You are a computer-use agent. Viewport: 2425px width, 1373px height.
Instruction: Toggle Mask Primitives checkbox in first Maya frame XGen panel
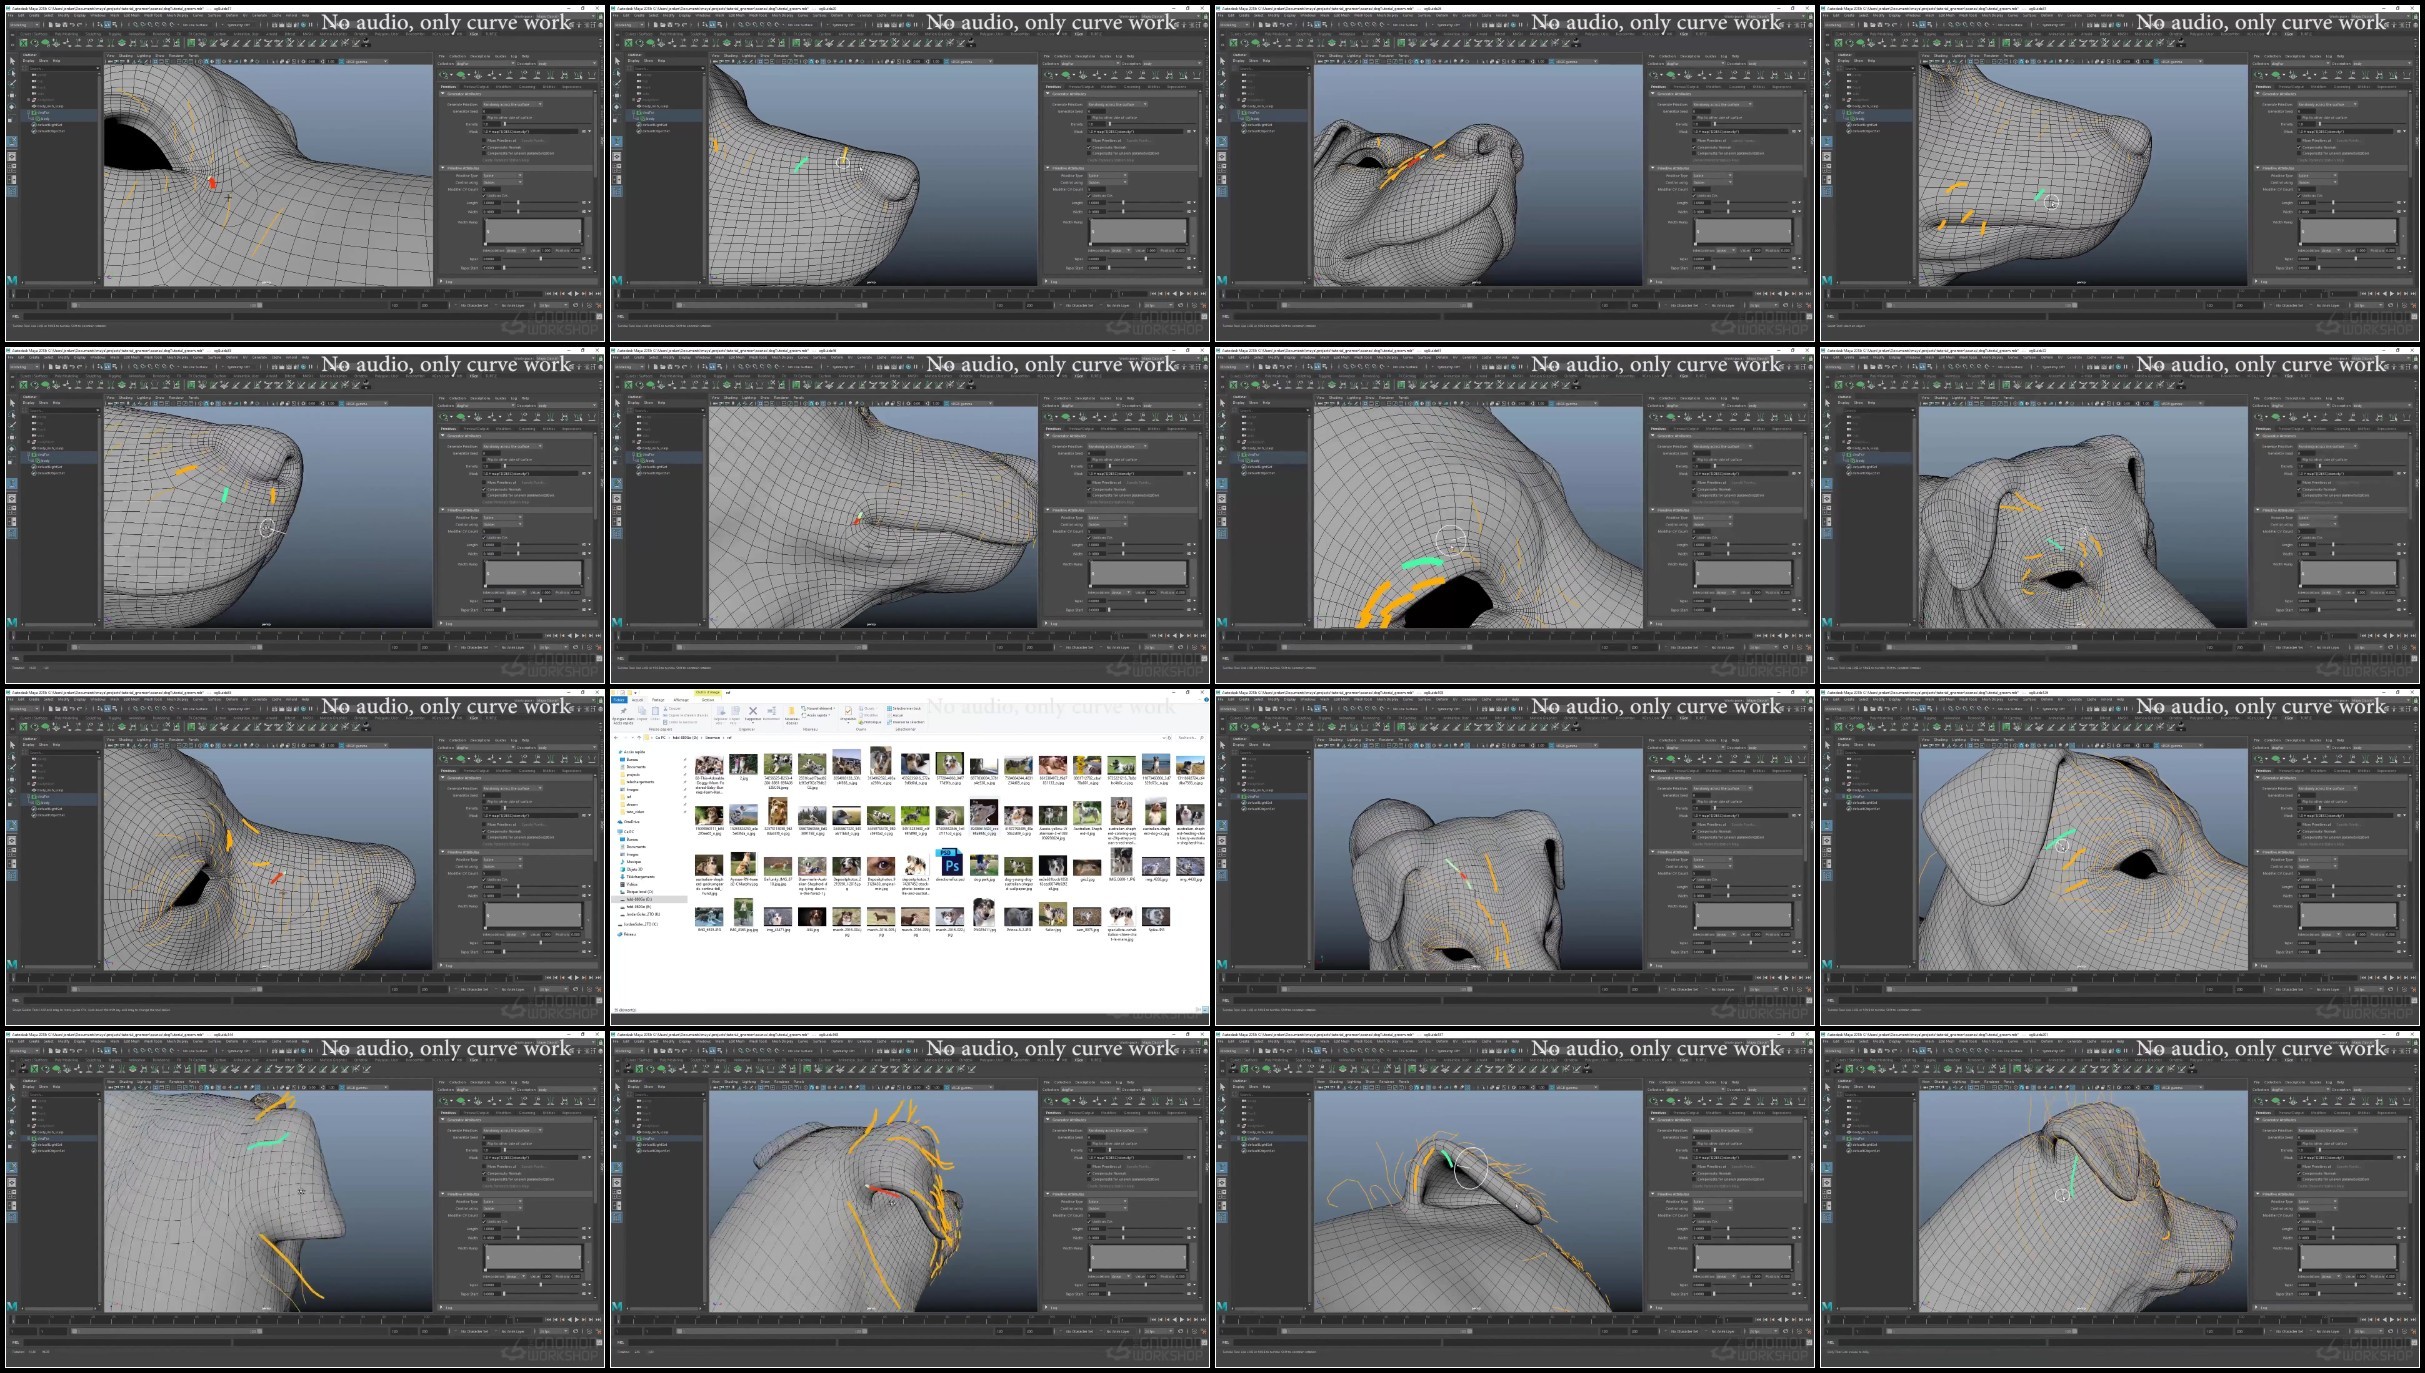(x=484, y=140)
